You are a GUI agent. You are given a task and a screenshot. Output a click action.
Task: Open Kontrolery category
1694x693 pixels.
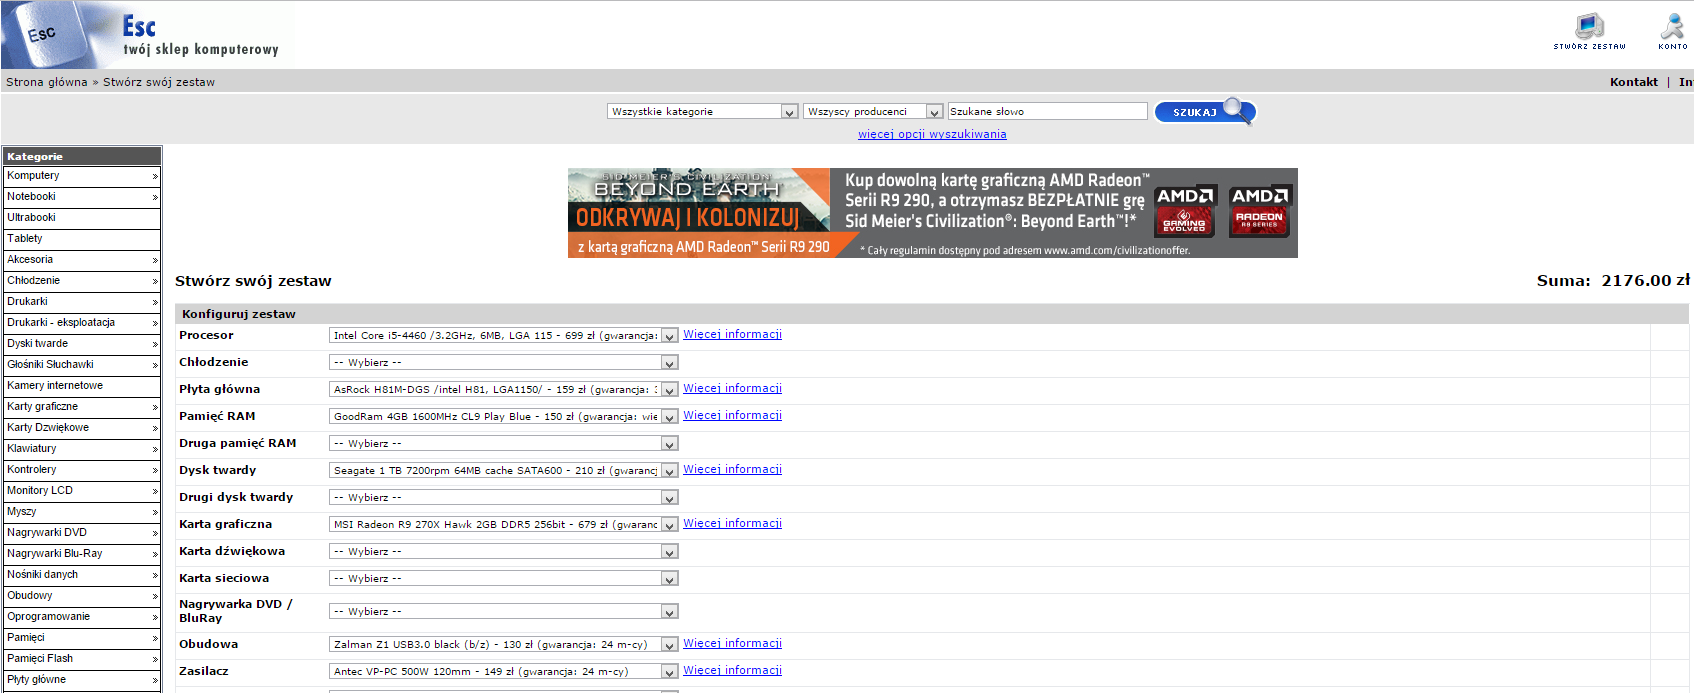(x=81, y=470)
